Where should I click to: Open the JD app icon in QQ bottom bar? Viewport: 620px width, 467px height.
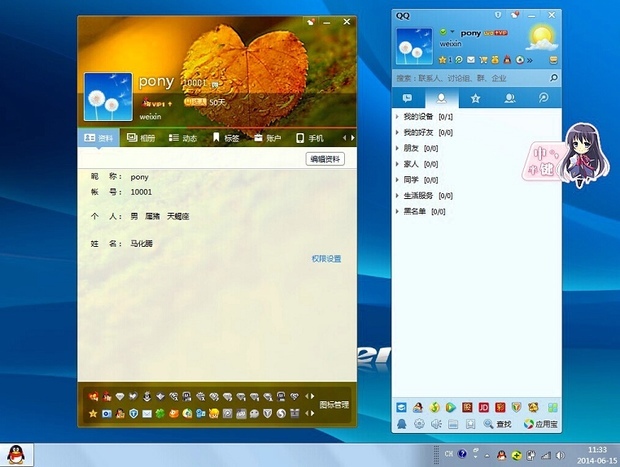click(484, 407)
